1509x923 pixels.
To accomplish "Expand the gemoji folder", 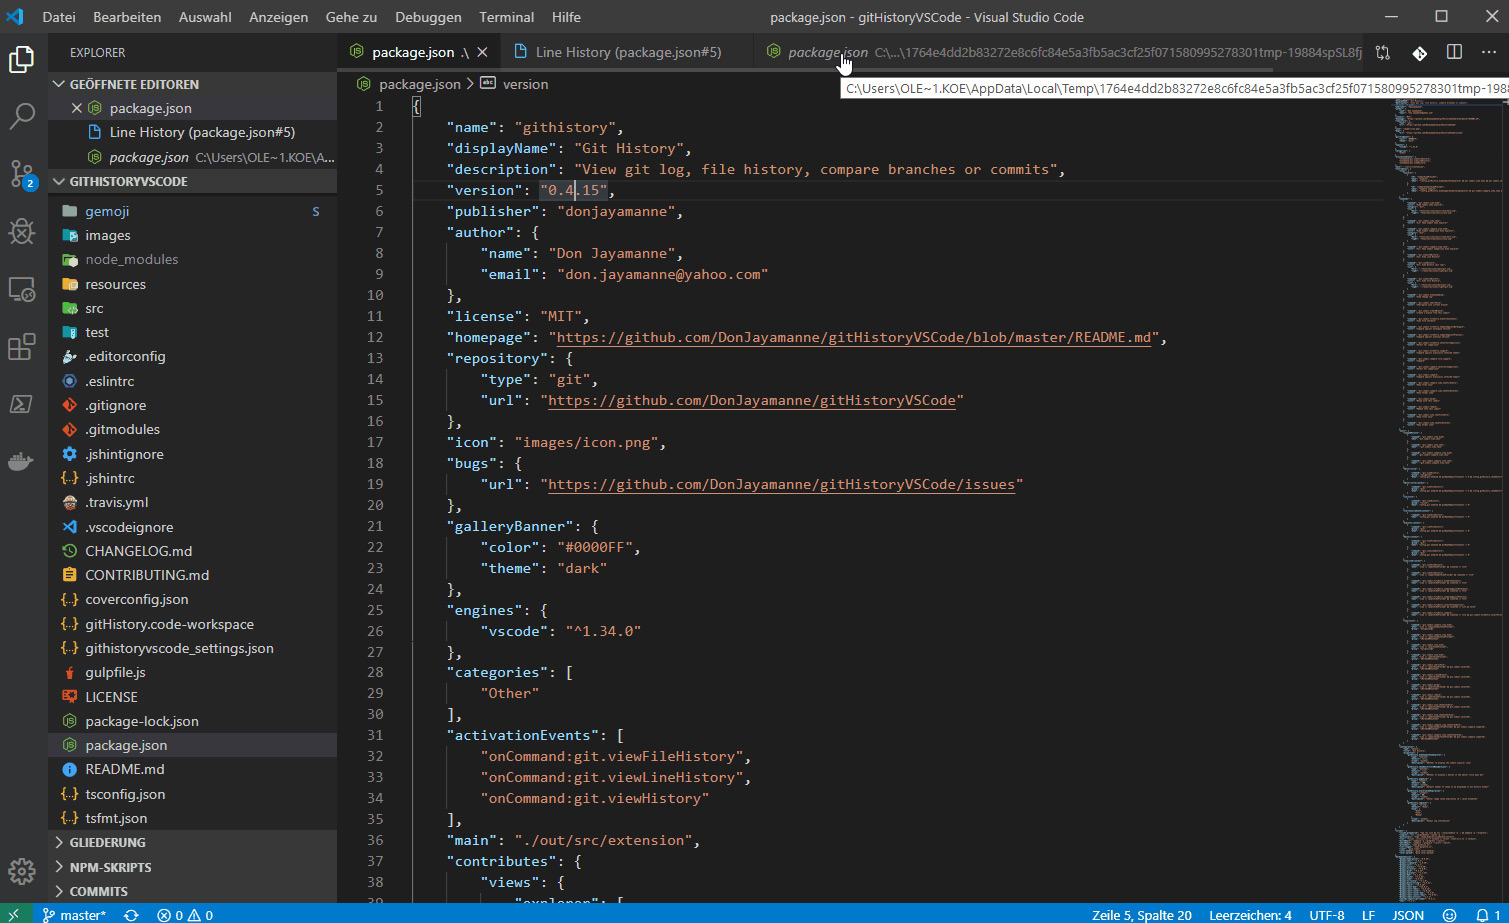I will pyautogui.click(x=192, y=211).
